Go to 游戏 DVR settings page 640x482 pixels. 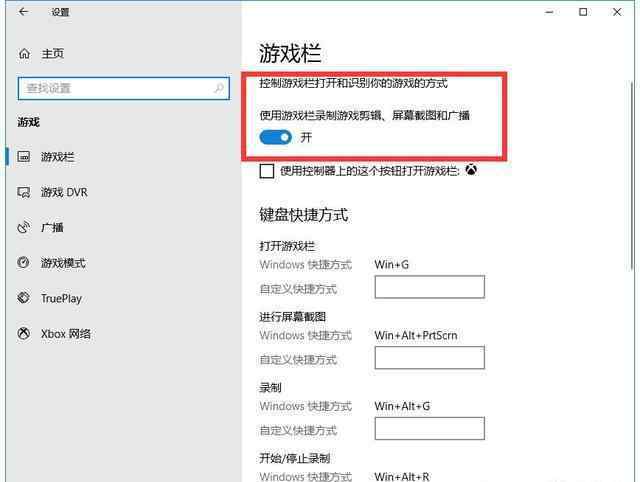64,192
